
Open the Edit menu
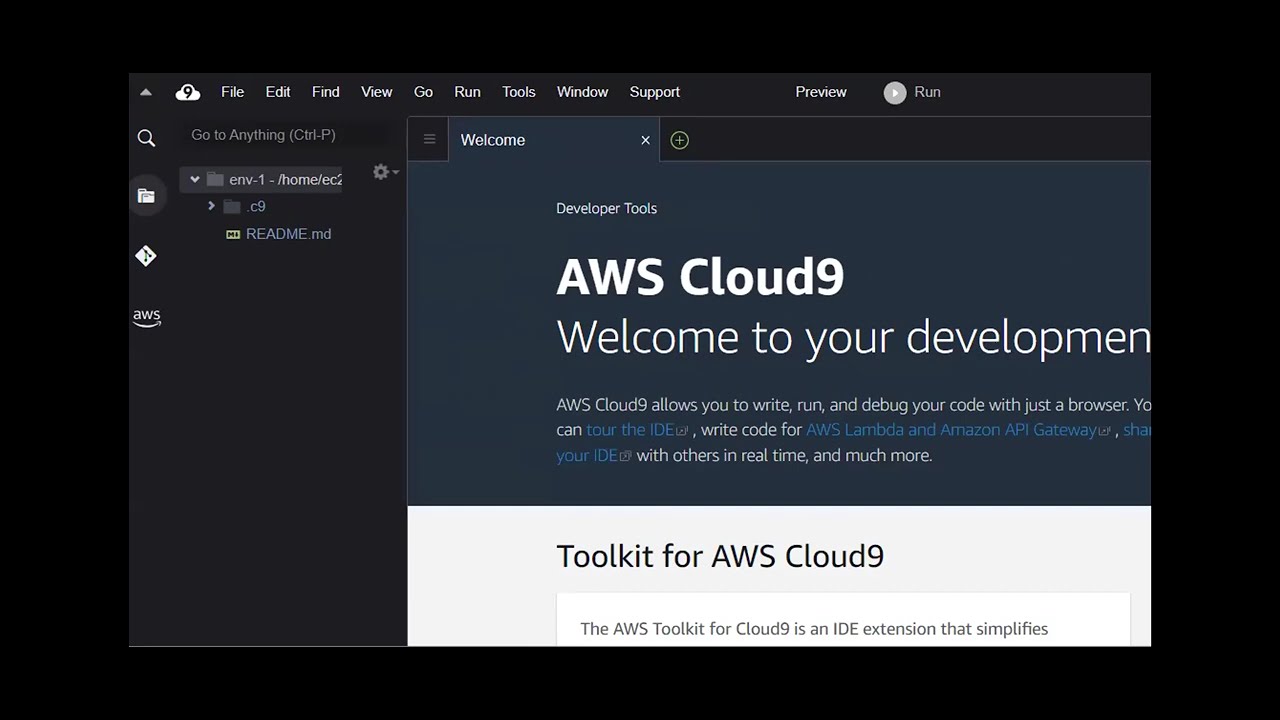pos(278,92)
